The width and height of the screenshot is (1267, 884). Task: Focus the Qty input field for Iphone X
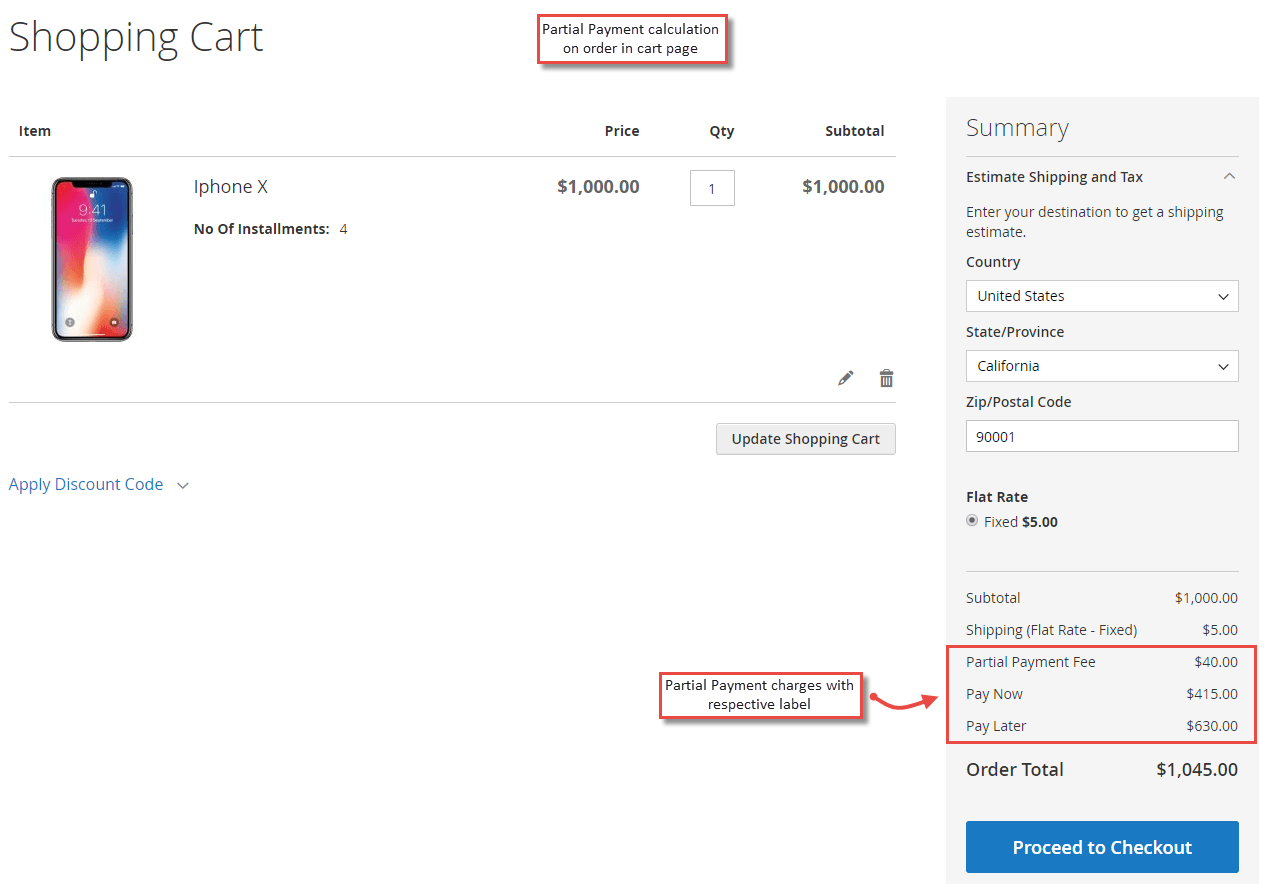[712, 188]
